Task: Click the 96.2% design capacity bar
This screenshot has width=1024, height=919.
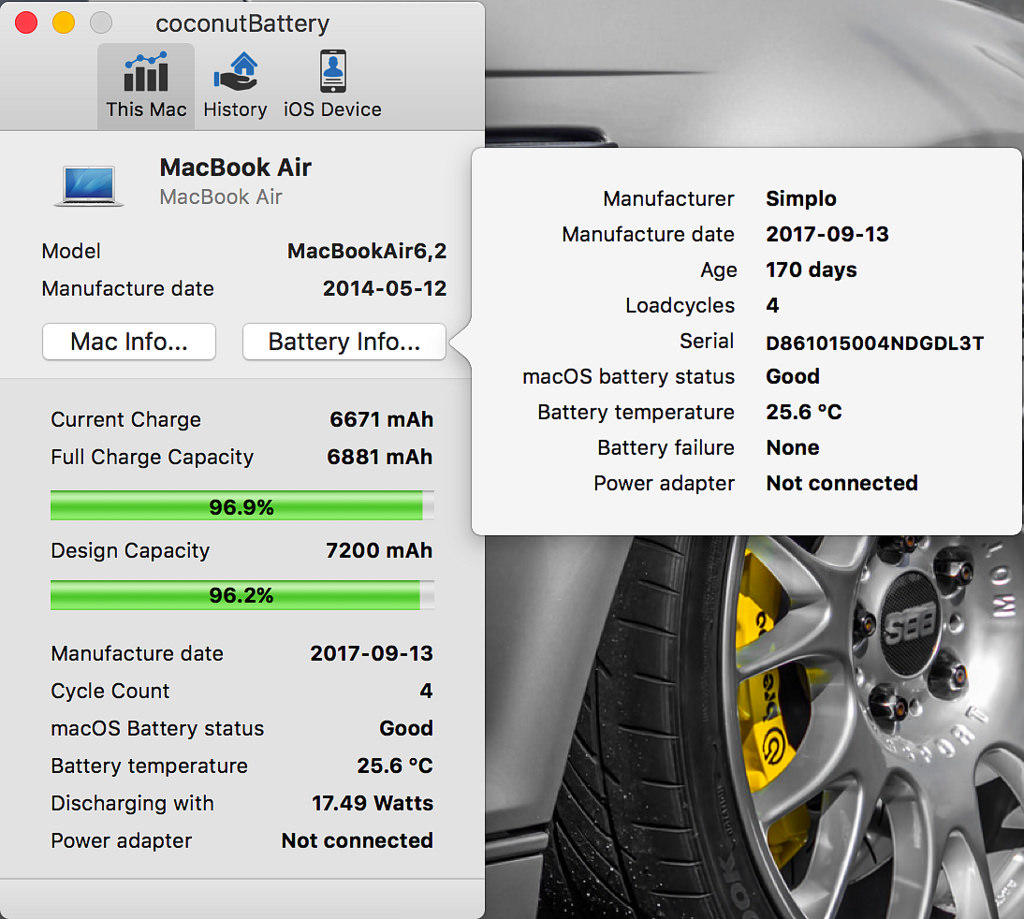Action: click(x=242, y=595)
